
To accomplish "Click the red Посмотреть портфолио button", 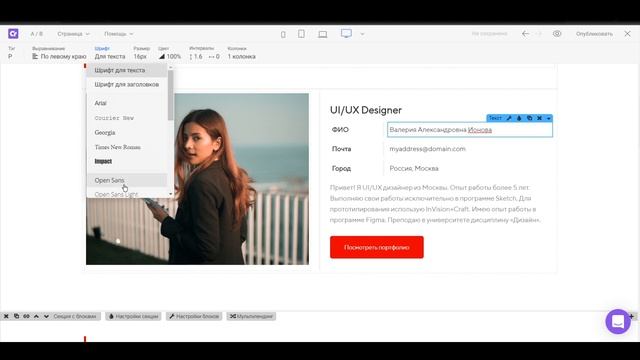I will 377,247.
